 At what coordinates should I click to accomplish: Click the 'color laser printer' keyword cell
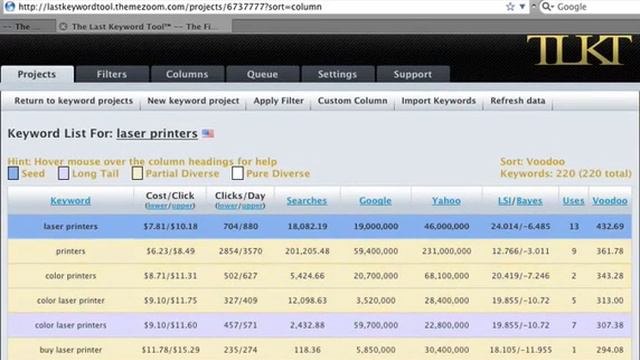tap(71, 300)
